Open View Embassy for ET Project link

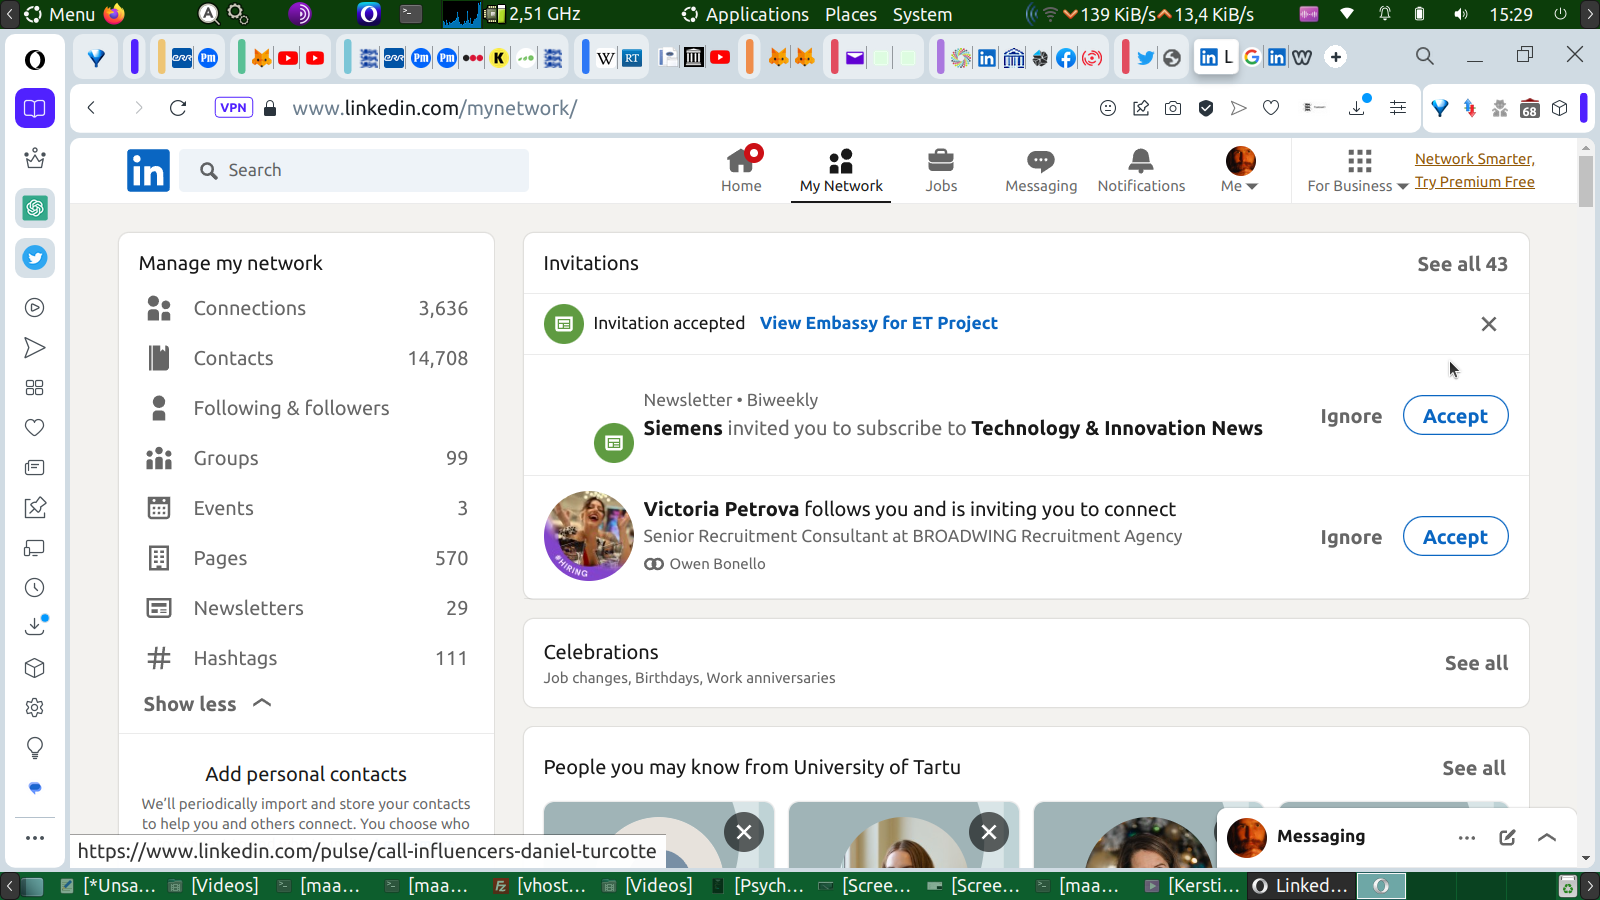pyautogui.click(x=879, y=323)
